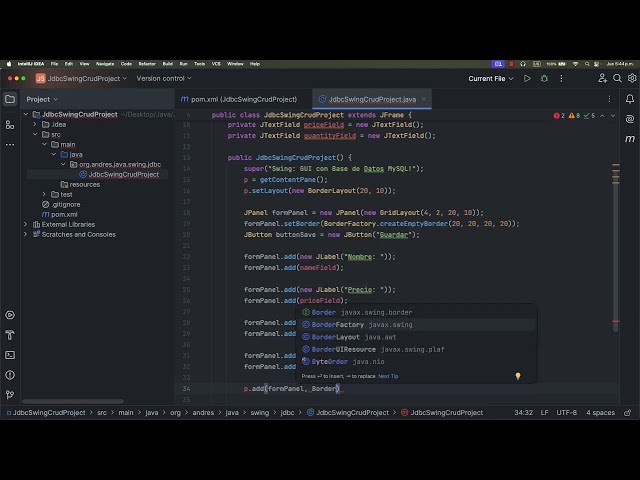The height and width of the screenshot is (480, 640).
Task: Run the Current File configuration
Action: [x=527, y=78]
